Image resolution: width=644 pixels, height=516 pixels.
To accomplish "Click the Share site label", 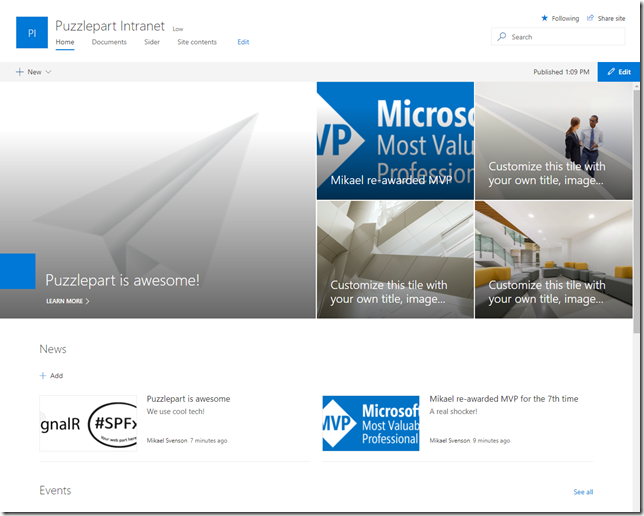I will coord(611,18).
